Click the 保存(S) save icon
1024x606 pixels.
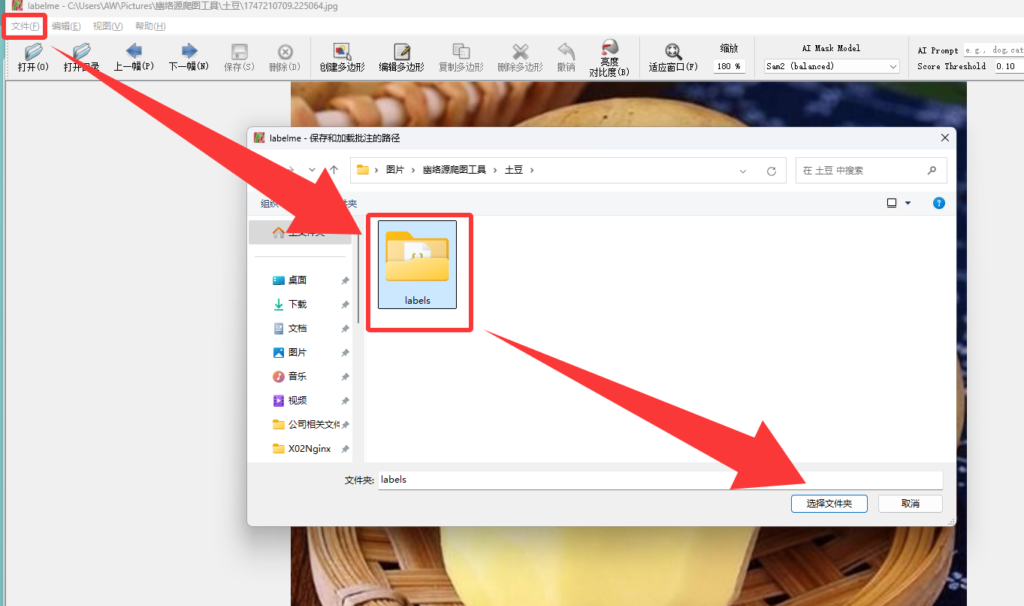[239, 57]
